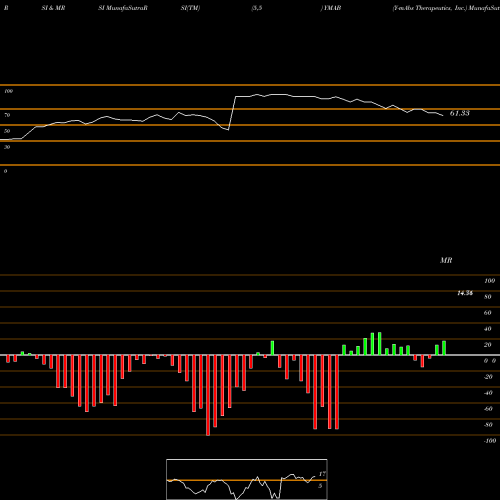Click the MR axis label -20

click(488, 377)
